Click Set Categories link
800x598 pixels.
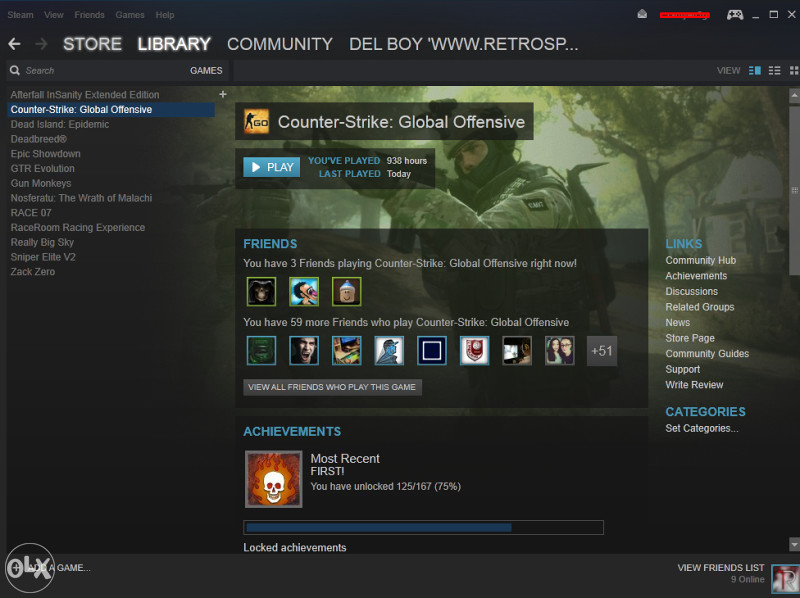point(702,428)
